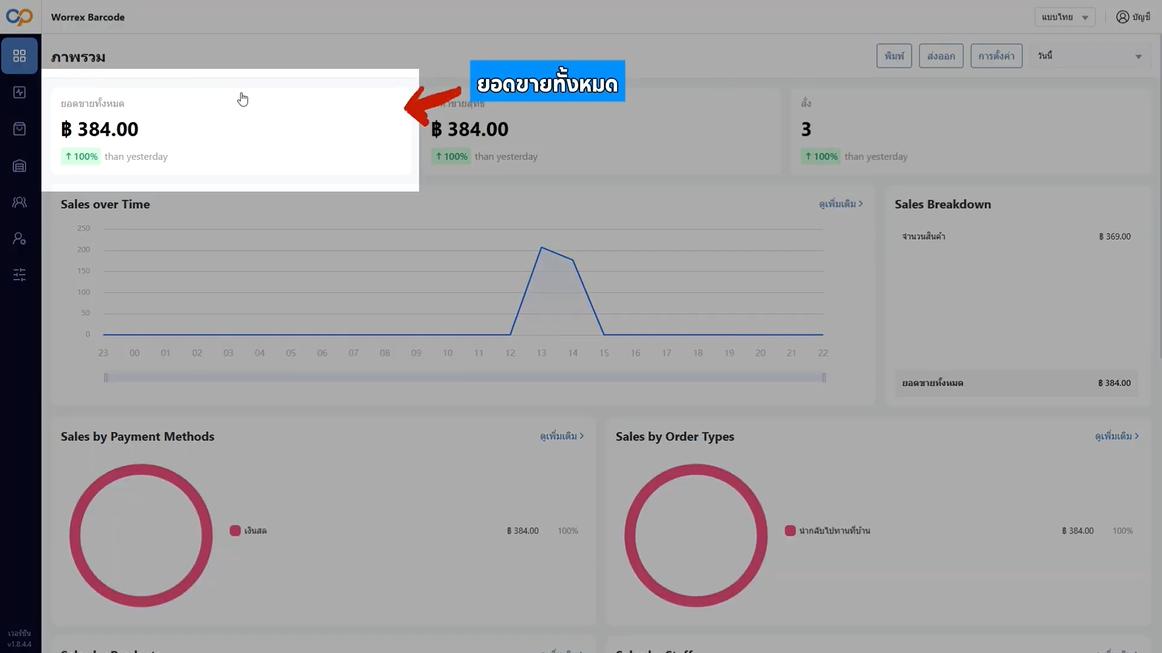
Task: Click the 100% badge in the highlighted sales card
Action: pos(81,156)
